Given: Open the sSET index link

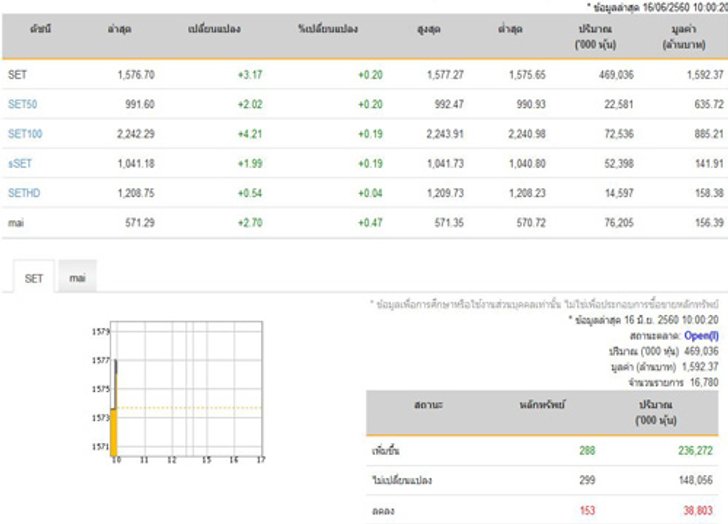Looking at the screenshot, I should point(20,163).
